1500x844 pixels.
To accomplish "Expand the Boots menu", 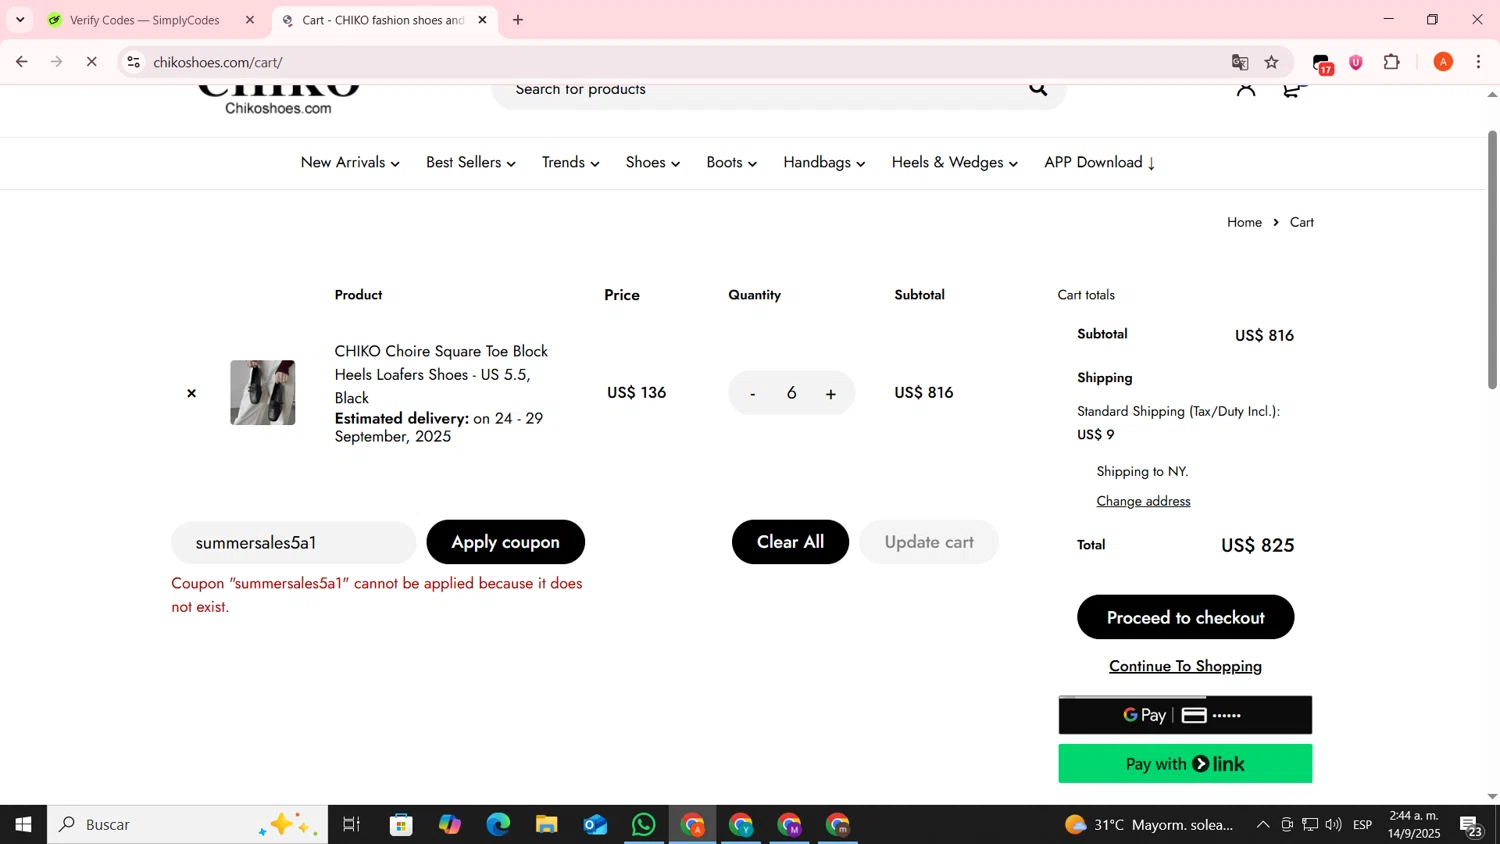I will [x=732, y=162].
